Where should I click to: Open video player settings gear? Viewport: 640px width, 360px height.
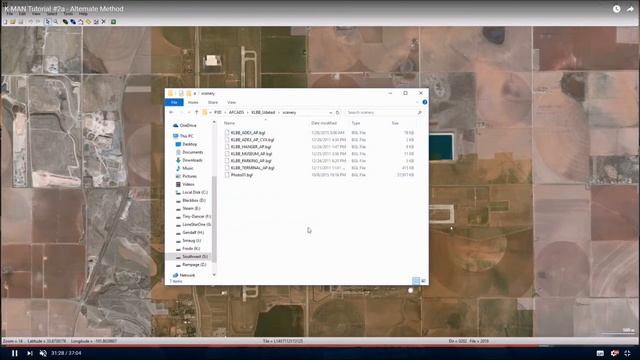(x=614, y=353)
